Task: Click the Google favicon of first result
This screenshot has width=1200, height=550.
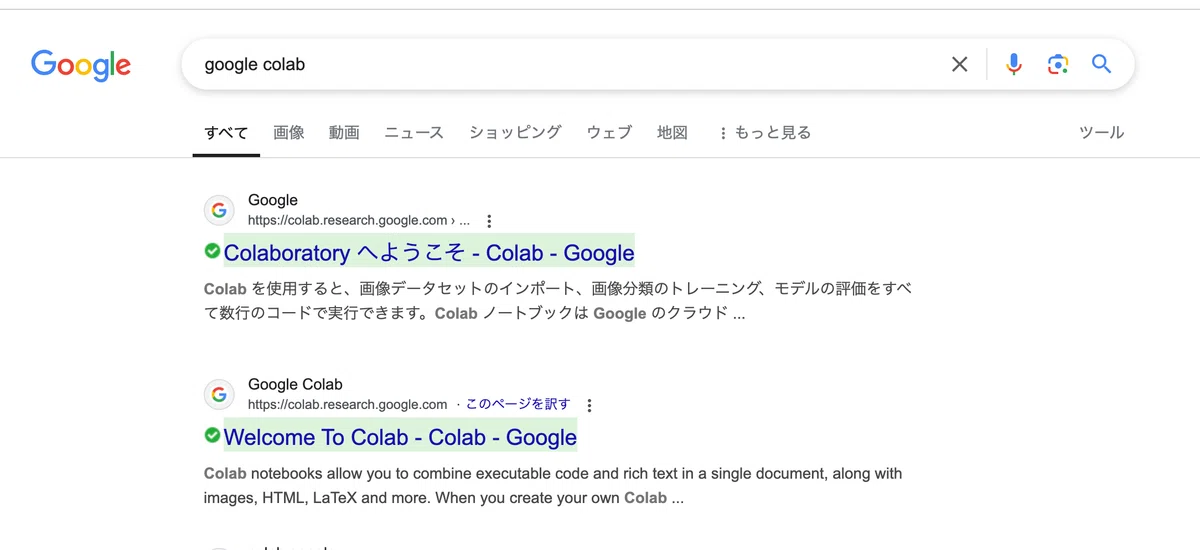Action: 219,210
